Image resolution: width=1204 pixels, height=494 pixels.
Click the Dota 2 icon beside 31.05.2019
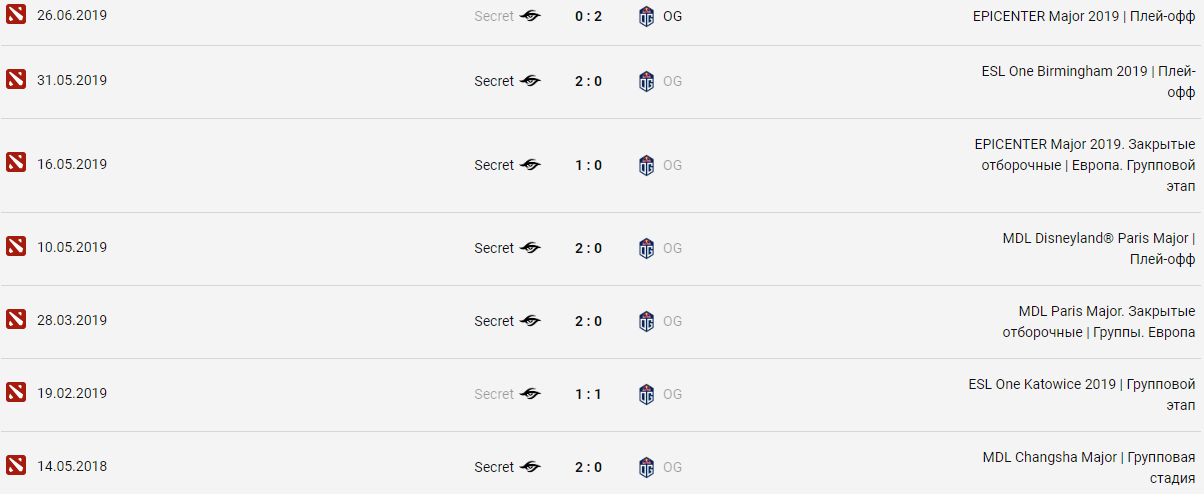15,81
